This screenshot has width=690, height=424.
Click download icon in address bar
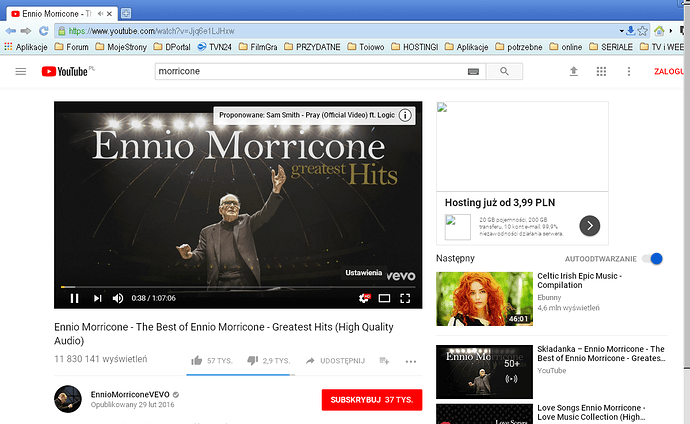point(631,30)
